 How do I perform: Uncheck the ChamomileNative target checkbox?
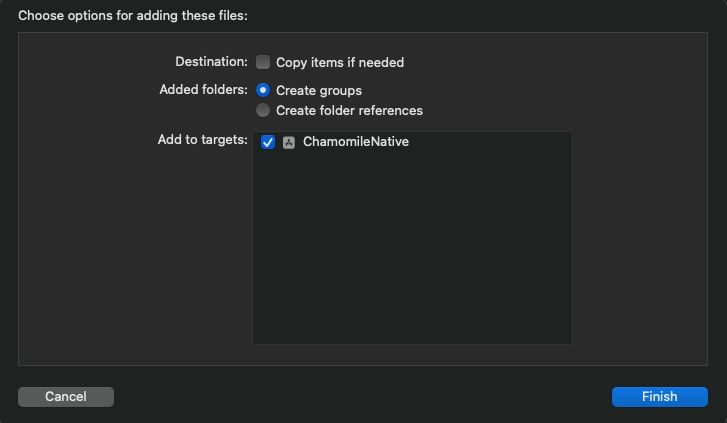point(268,143)
